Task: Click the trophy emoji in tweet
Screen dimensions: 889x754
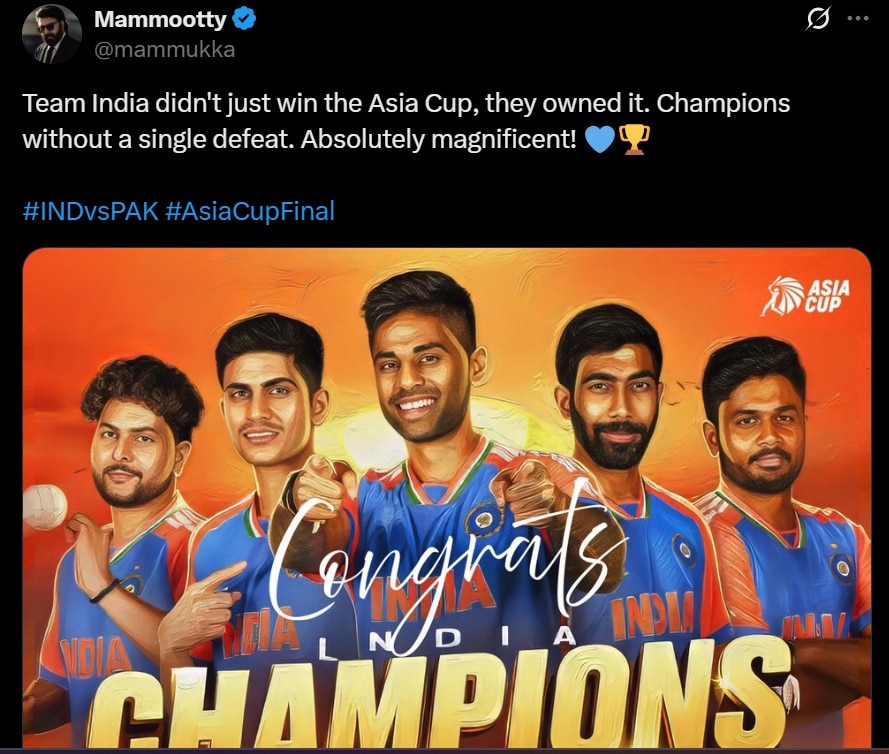Action: point(634,139)
